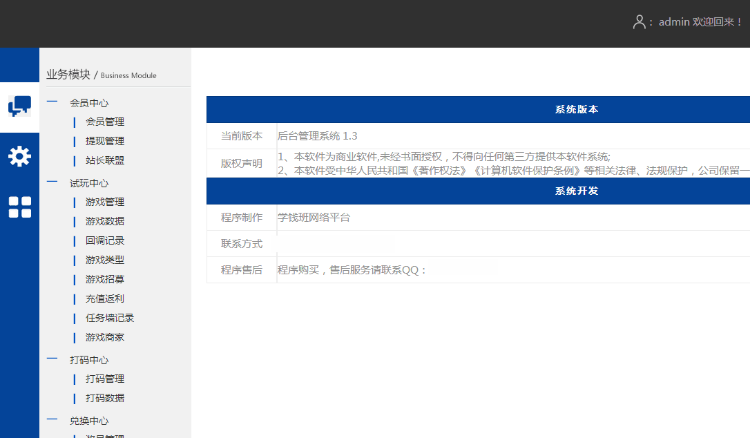Collapse the 会员中心 group
The image size is (750, 438).
tap(89, 102)
